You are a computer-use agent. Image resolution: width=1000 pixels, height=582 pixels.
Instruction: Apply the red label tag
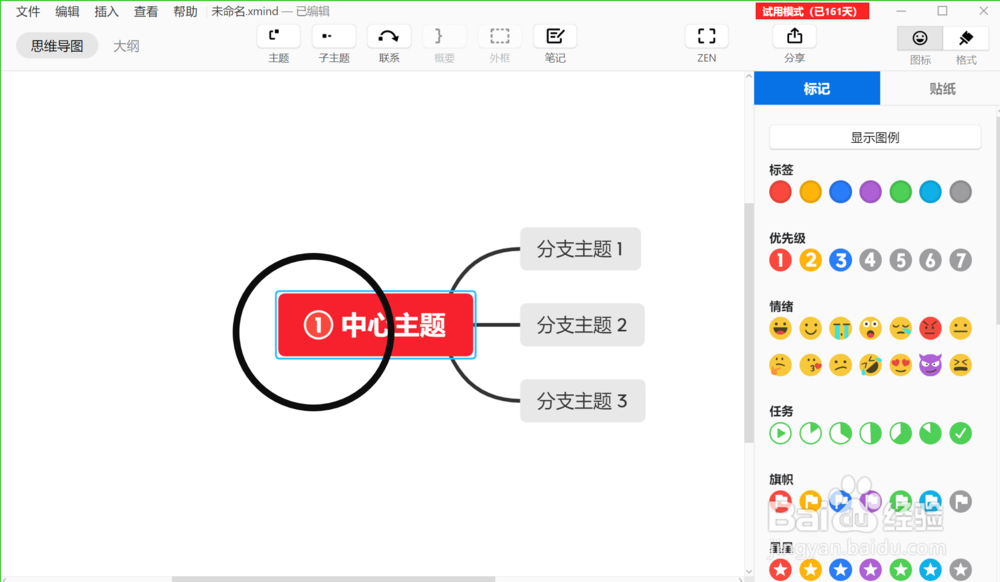pos(780,192)
